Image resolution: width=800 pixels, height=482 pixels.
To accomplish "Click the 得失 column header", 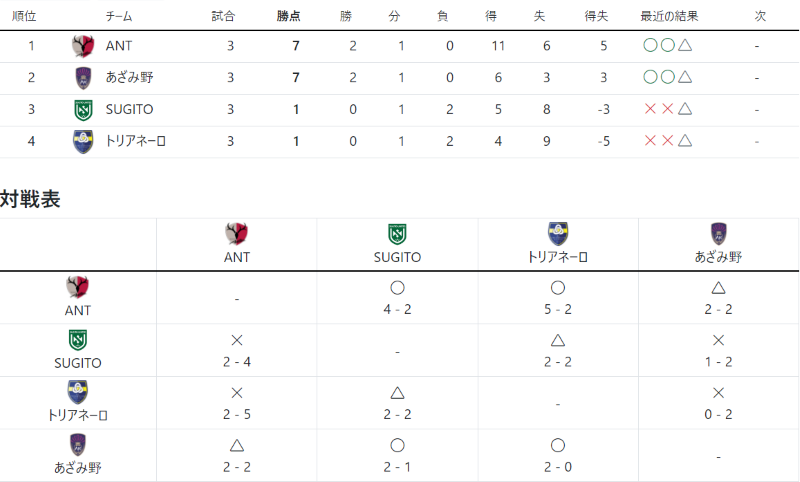I will [x=596, y=16].
